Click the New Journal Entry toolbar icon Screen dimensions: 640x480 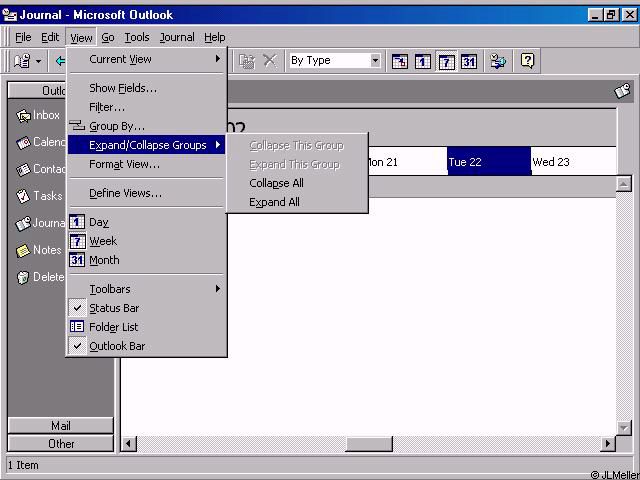(22, 61)
